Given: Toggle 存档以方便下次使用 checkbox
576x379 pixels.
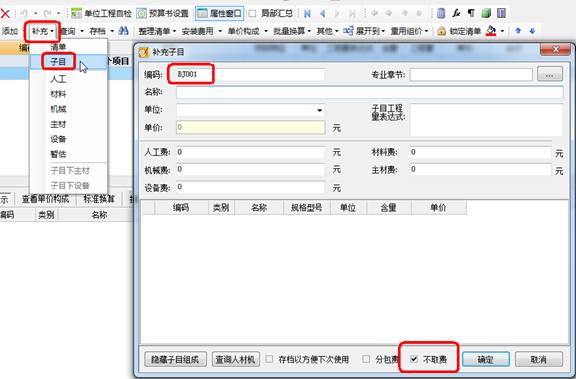Looking at the screenshot, I should 269,359.
